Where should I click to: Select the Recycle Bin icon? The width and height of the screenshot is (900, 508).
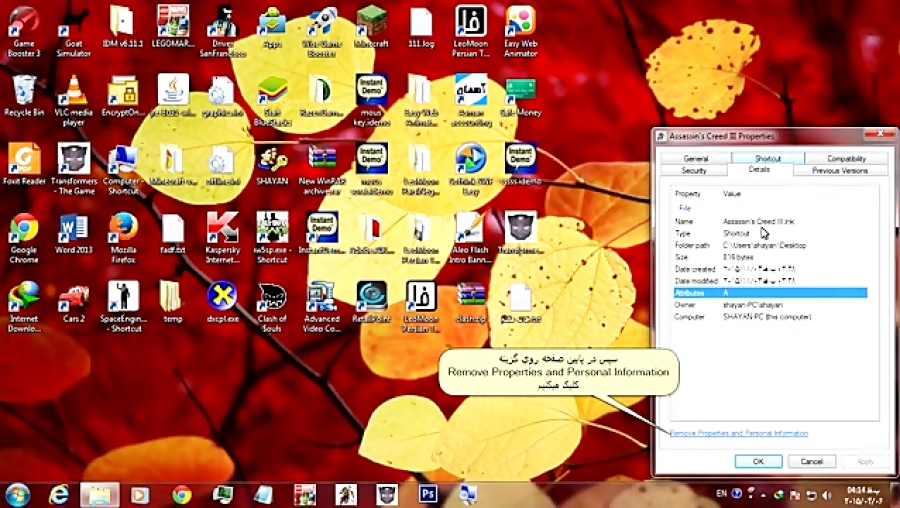24,96
